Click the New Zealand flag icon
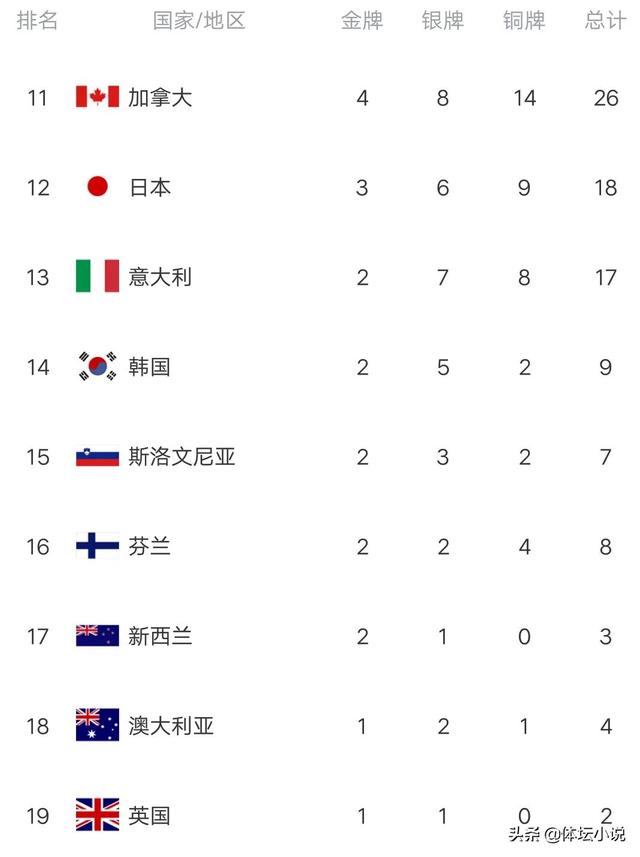The image size is (640, 857). (97, 636)
